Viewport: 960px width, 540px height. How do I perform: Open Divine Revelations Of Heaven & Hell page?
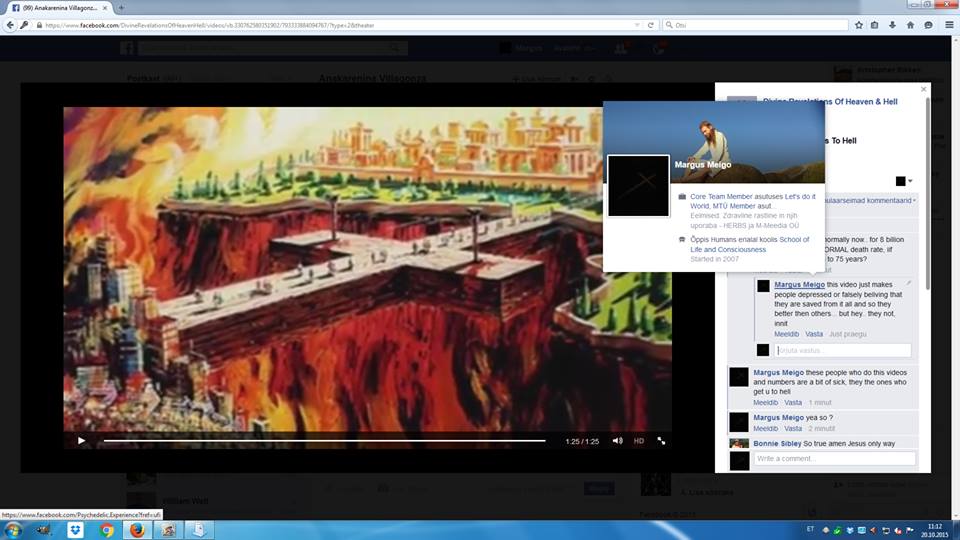pos(830,102)
